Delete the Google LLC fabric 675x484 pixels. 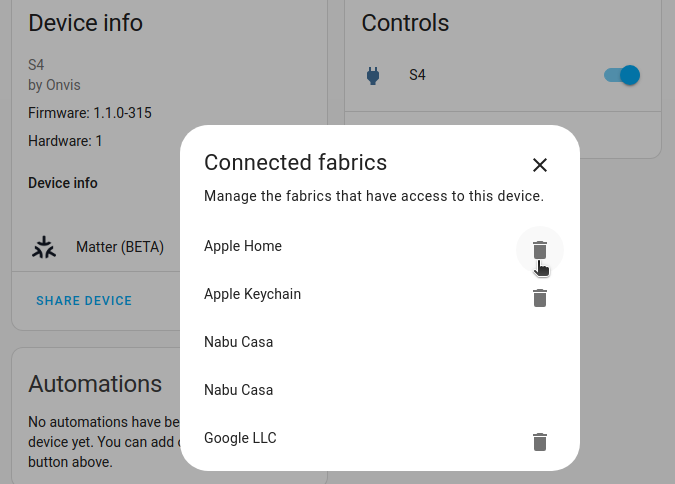click(x=540, y=441)
